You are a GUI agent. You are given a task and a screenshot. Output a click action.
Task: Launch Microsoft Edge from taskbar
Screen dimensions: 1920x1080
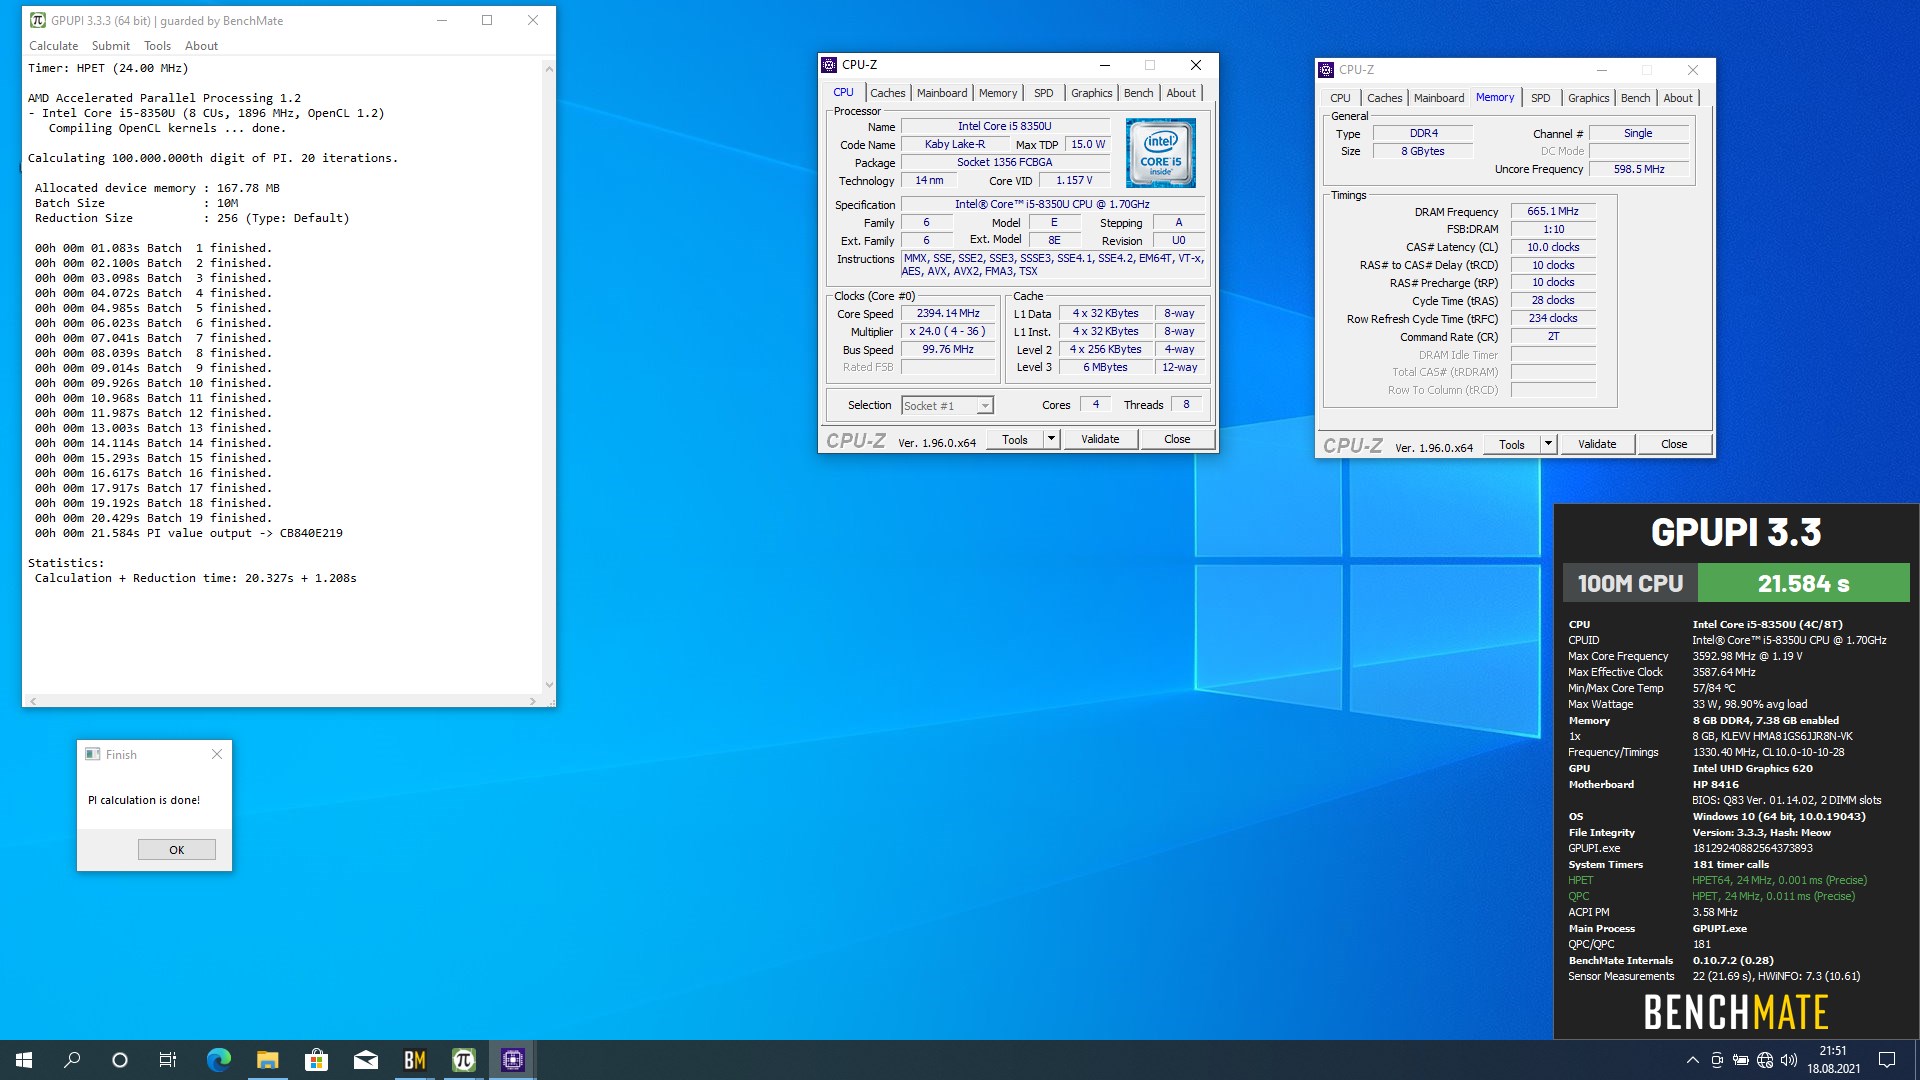click(x=218, y=1060)
